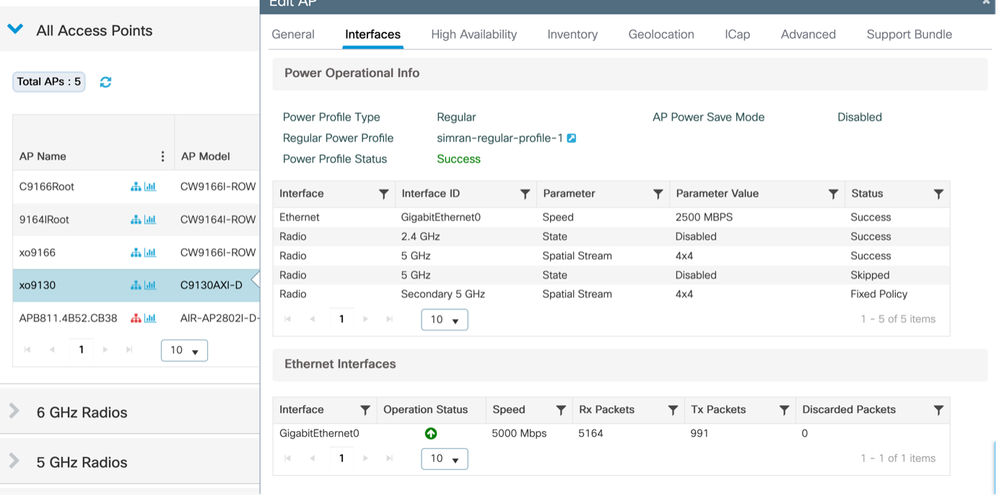This screenshot has height=496, width=999.
Task: Filter the Parameter Value column
Action: (x=833, y=194)
